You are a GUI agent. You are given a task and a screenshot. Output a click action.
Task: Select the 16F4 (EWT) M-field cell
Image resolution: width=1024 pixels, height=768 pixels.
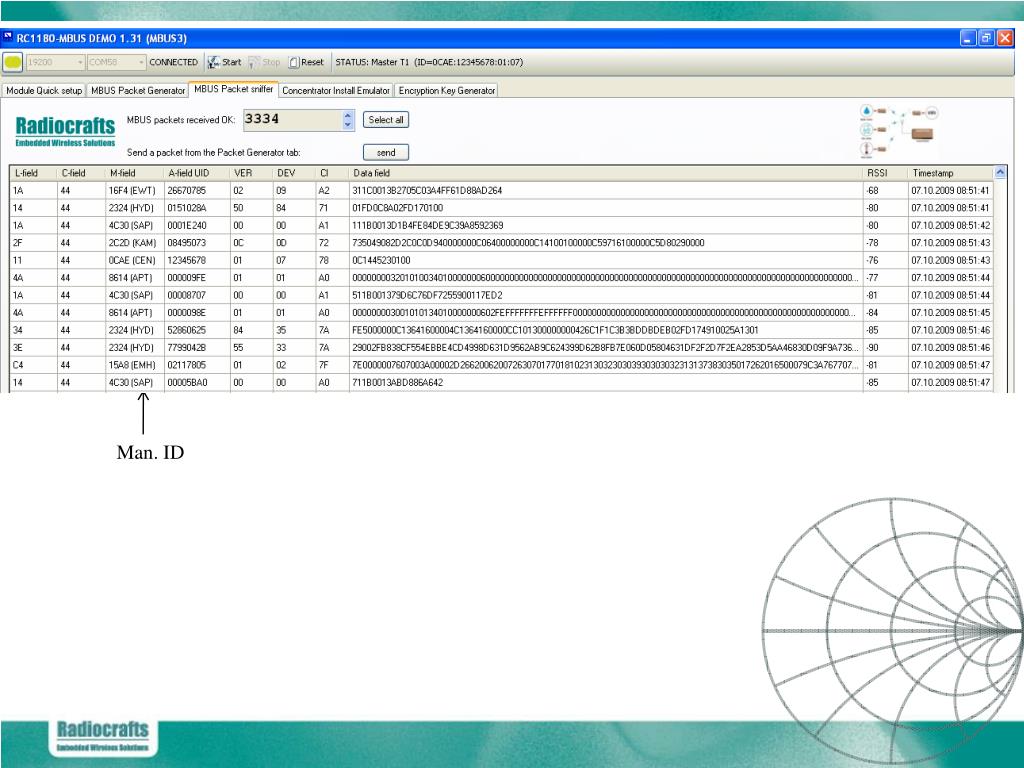coord(135,191)
